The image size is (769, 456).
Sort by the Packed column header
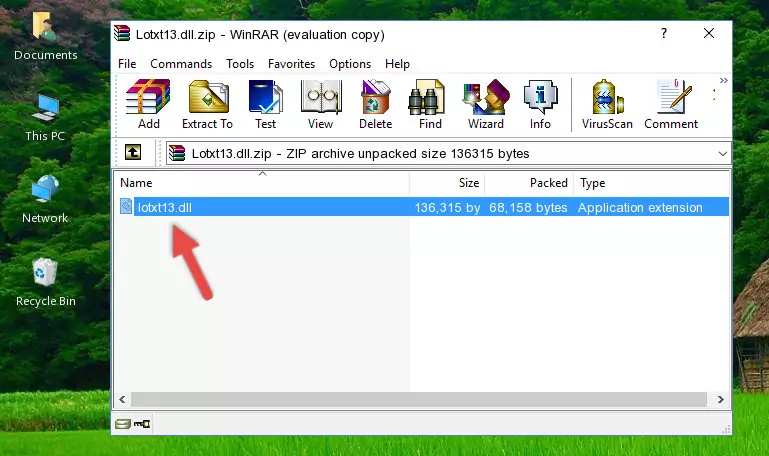tap(529, 183)
